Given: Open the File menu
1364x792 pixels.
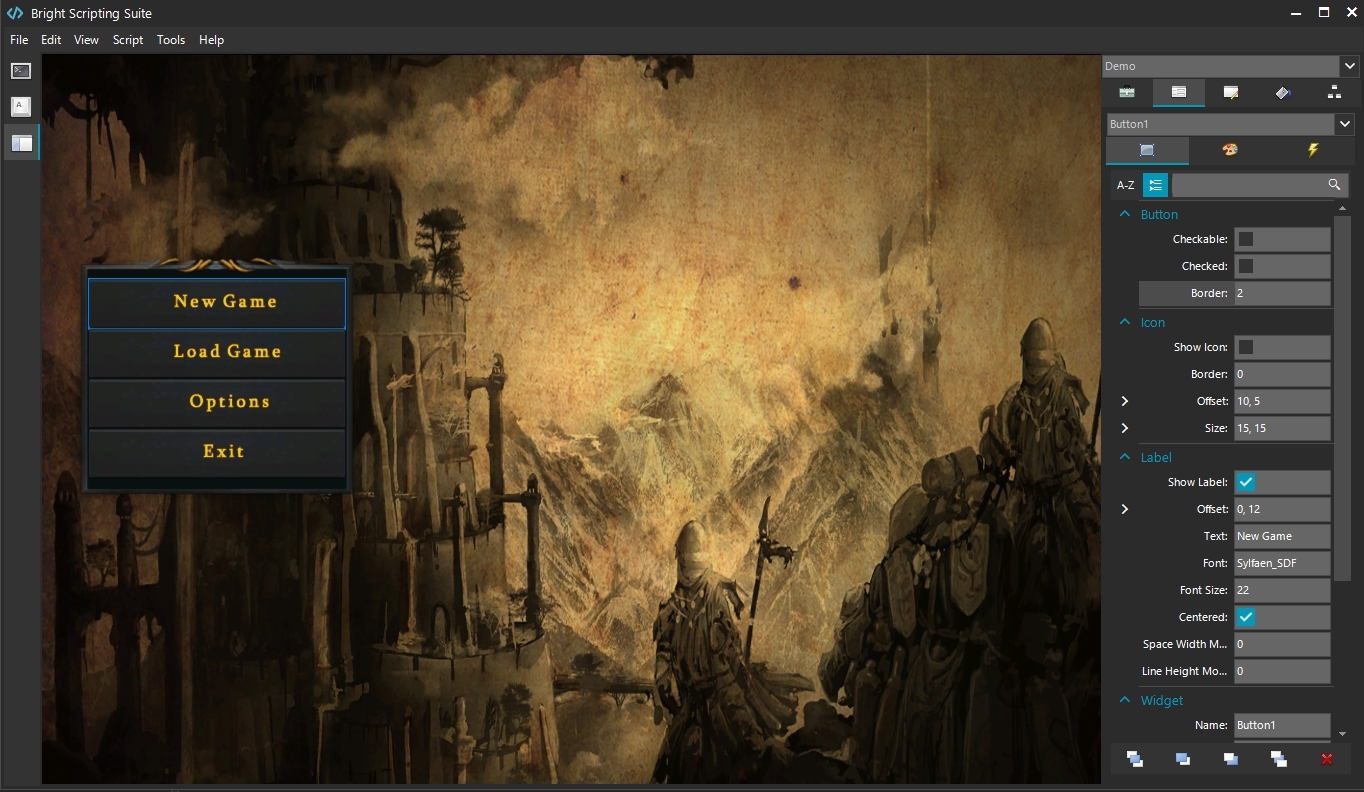Looking at the screenshot, I should tap(19, 40).
